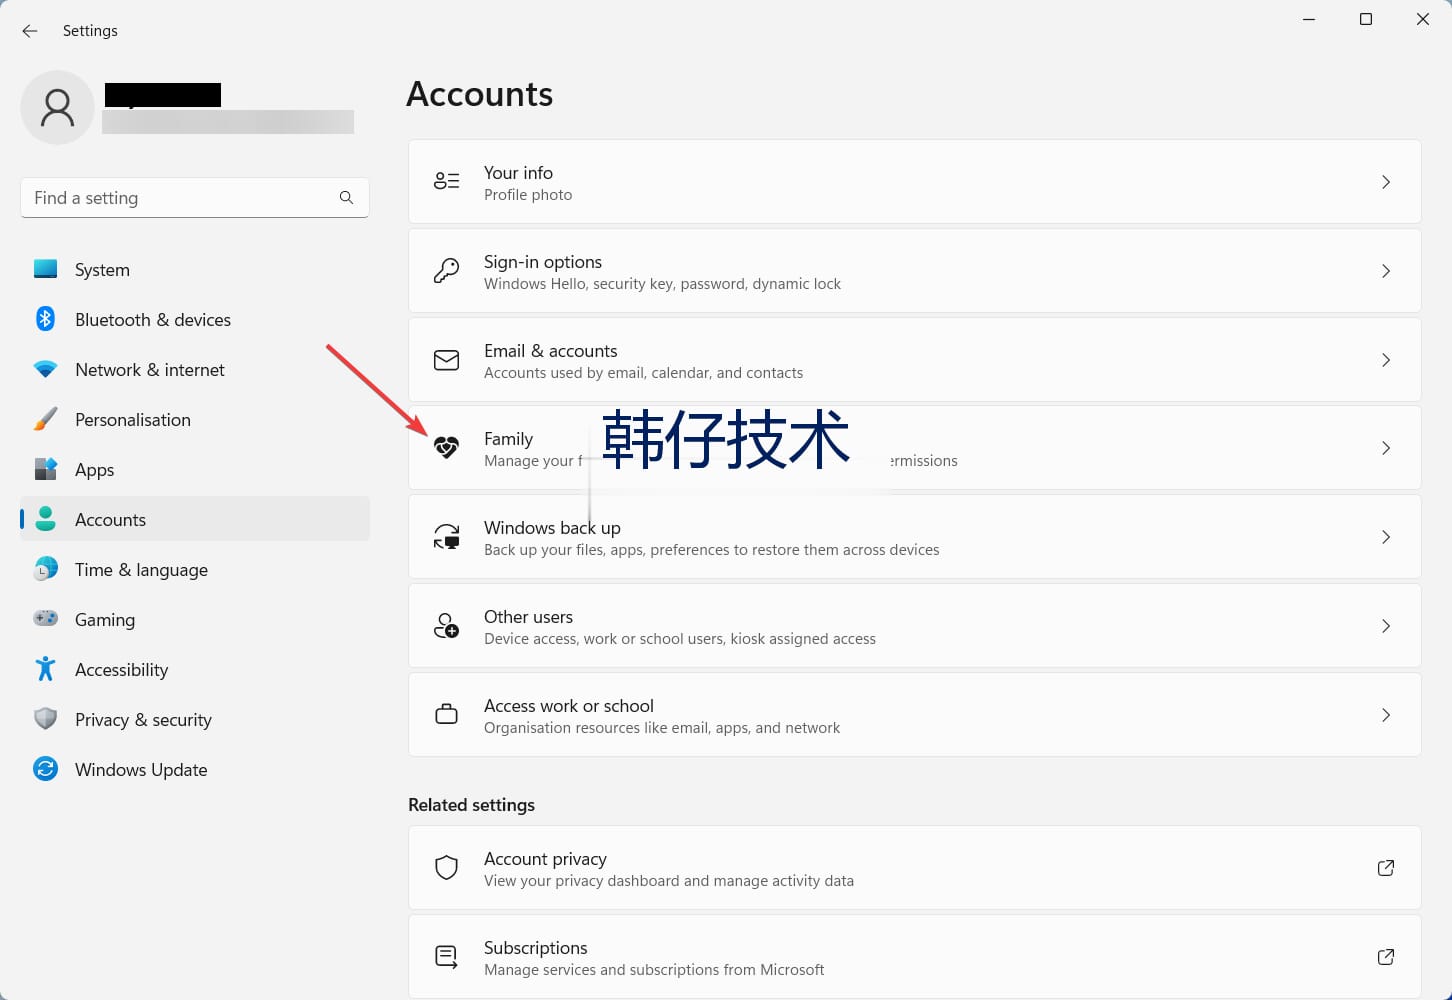The image size is (1452, 1000).
Task: Click the Access work or school briefcase icon
Action: (446, 715)
